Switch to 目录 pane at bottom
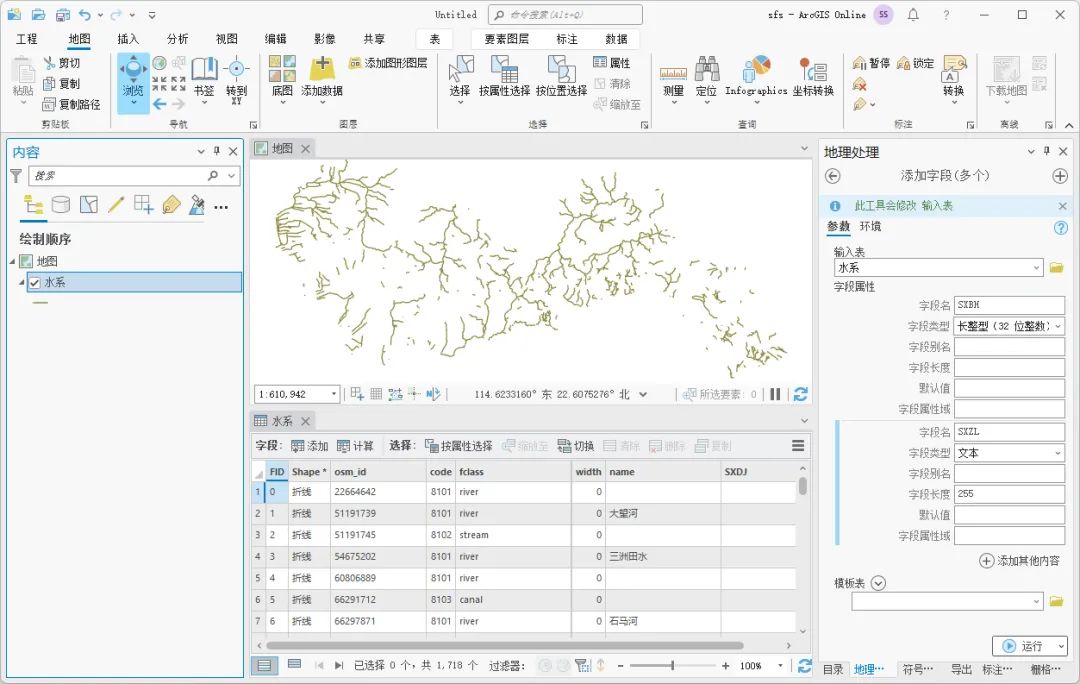Image resolution: width=1080 pixels, height=684 pixels. 833,669
